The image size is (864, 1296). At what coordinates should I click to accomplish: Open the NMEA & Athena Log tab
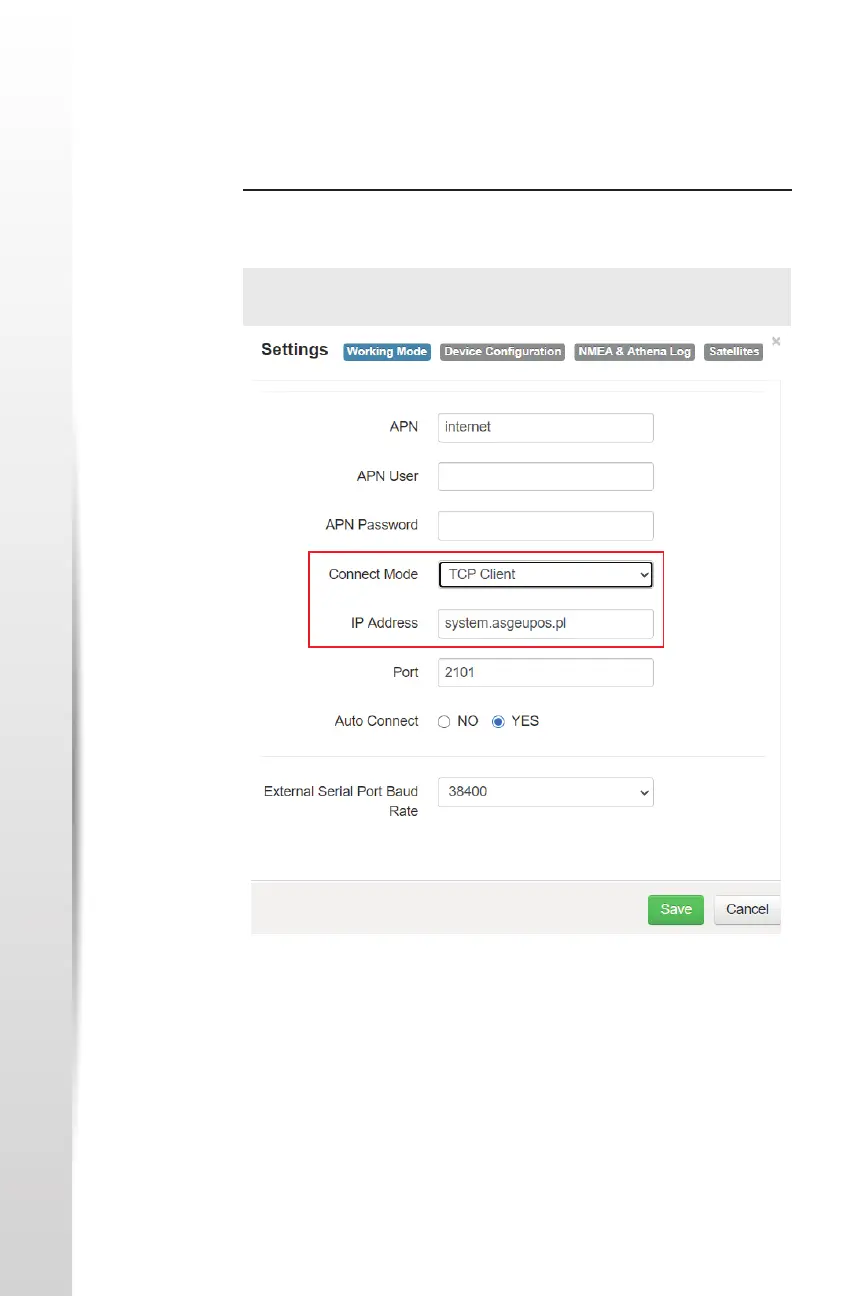634,352
